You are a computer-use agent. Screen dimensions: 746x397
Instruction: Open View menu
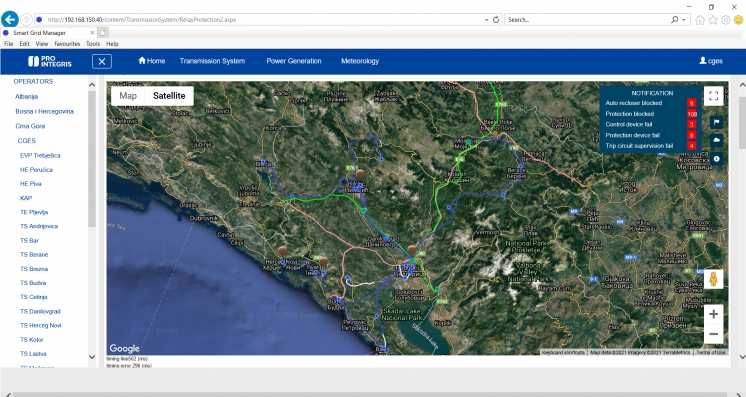tap(42, 44)
